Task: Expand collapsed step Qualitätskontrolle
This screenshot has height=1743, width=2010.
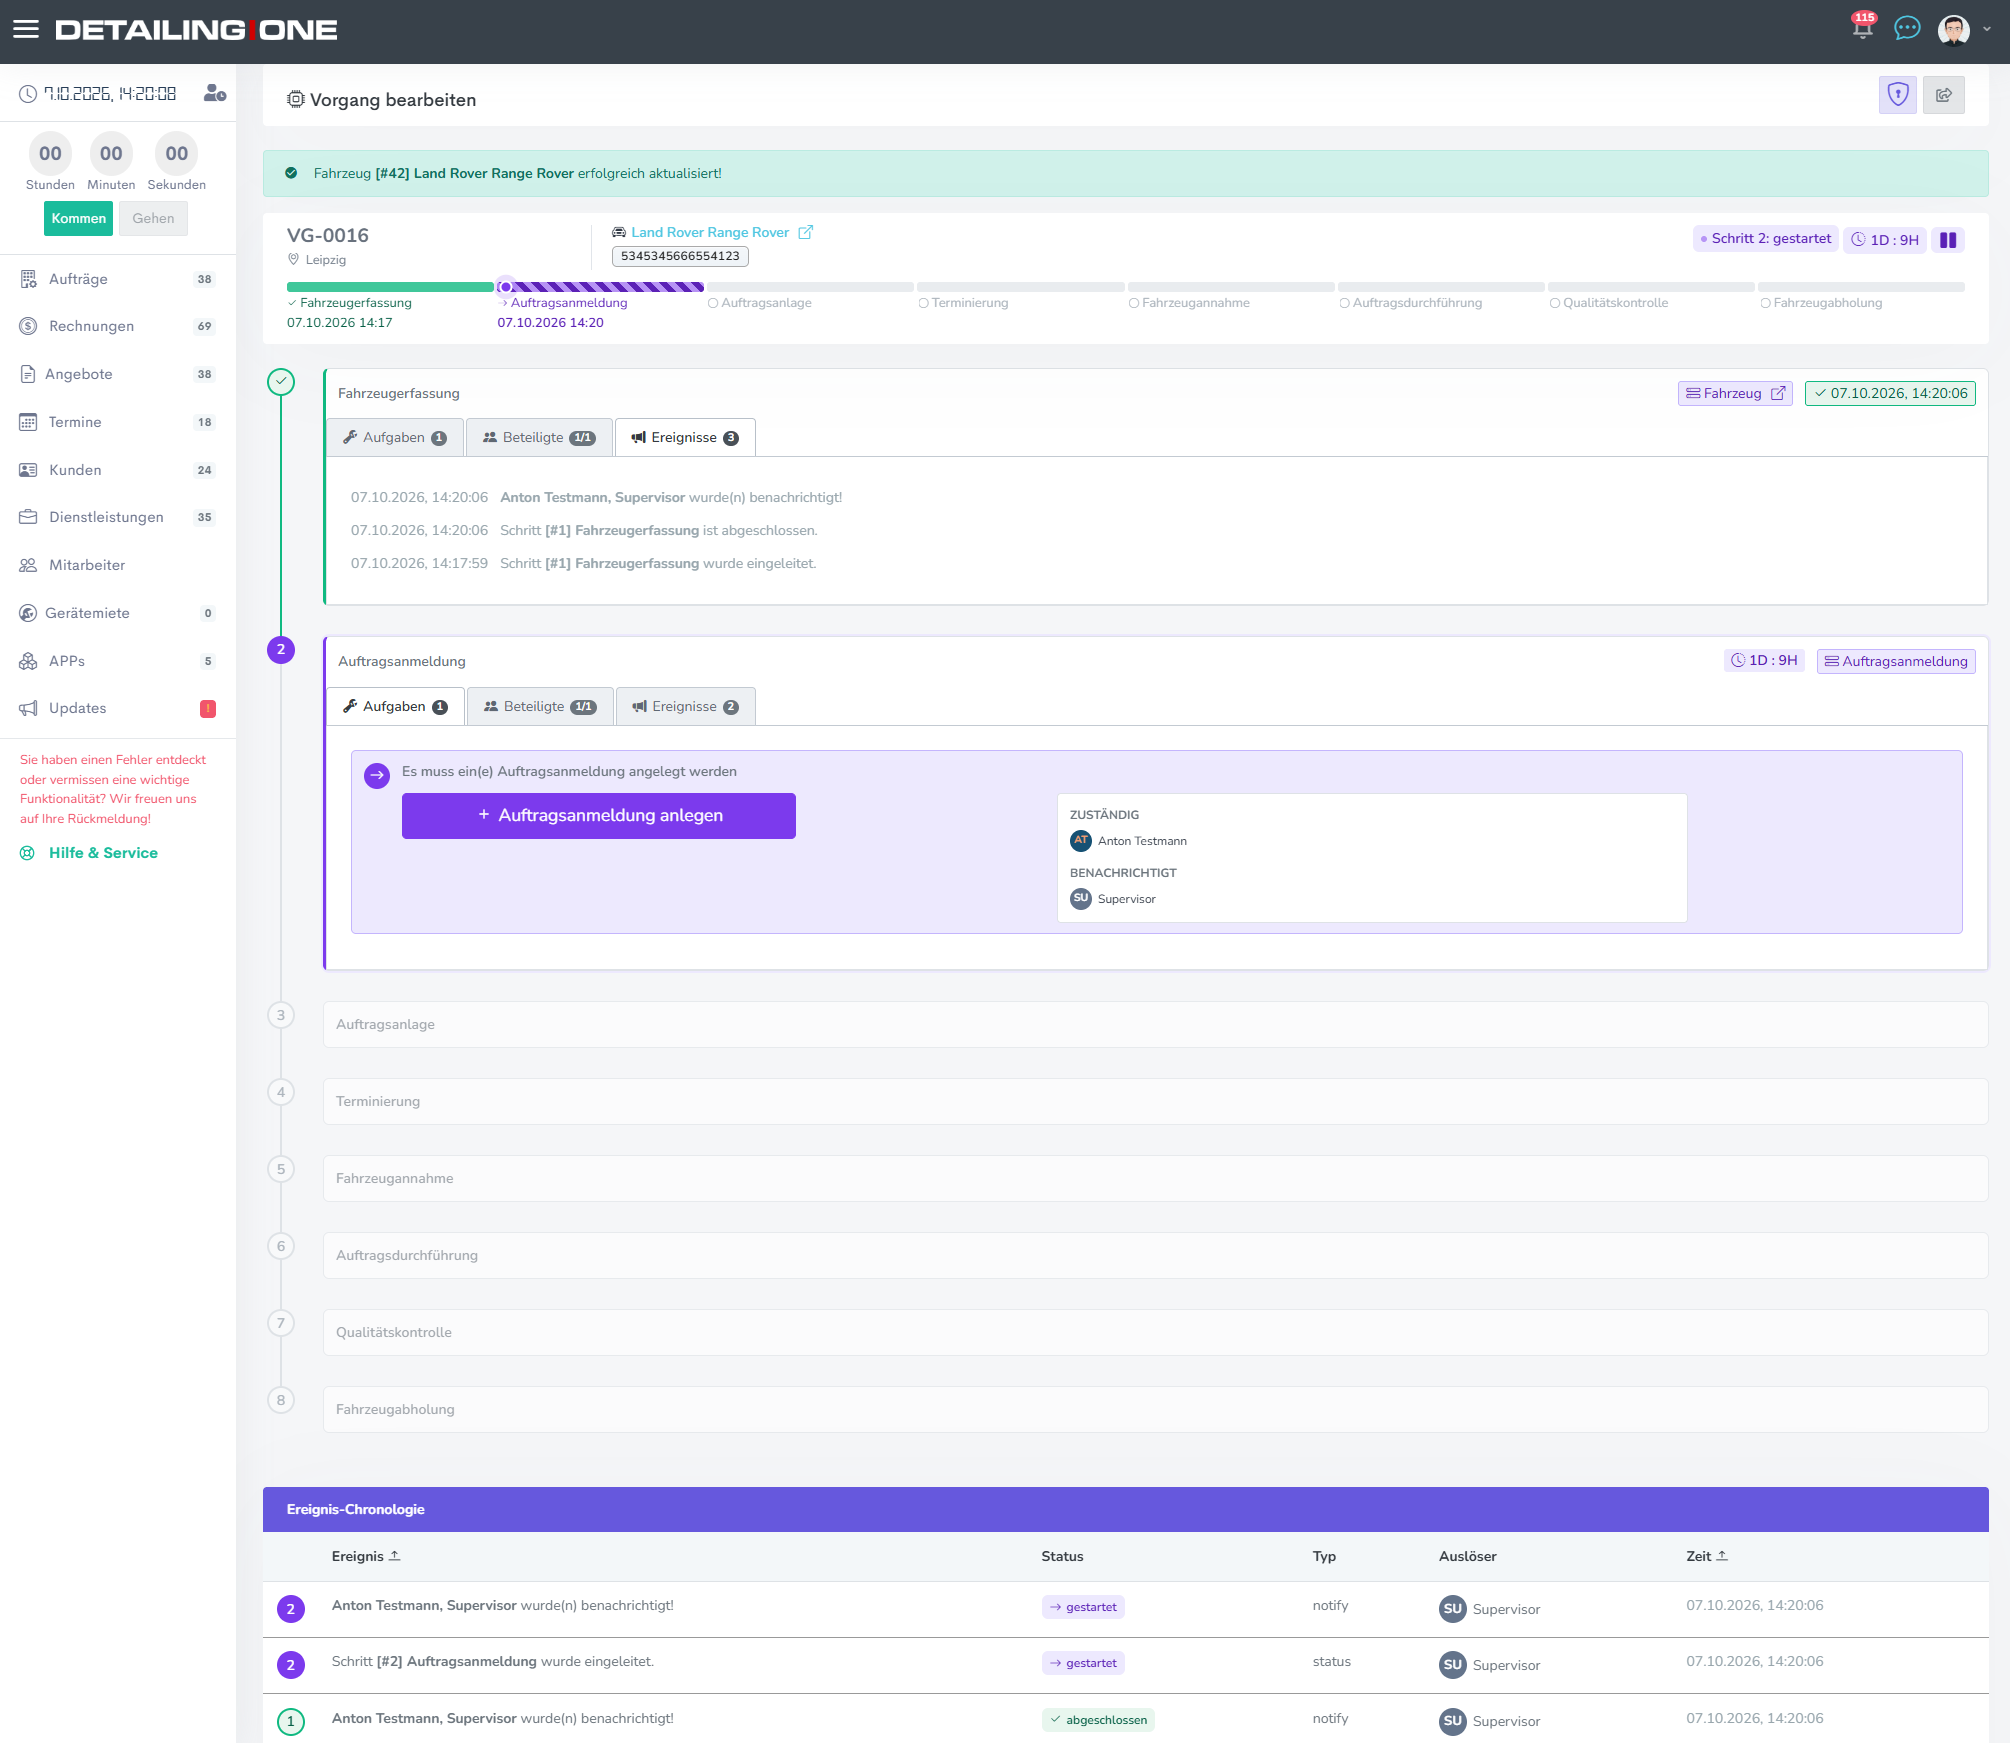Action: point(1155,1333)
